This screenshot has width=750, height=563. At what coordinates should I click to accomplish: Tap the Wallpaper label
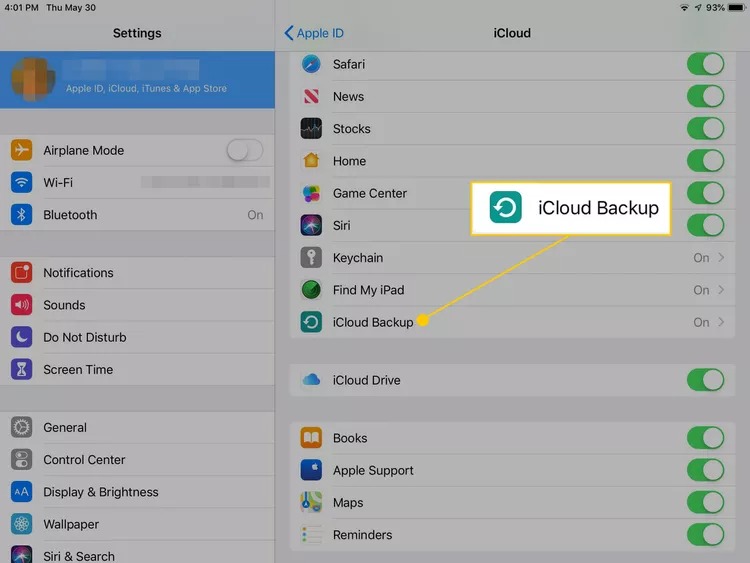(x=71, y=524)
